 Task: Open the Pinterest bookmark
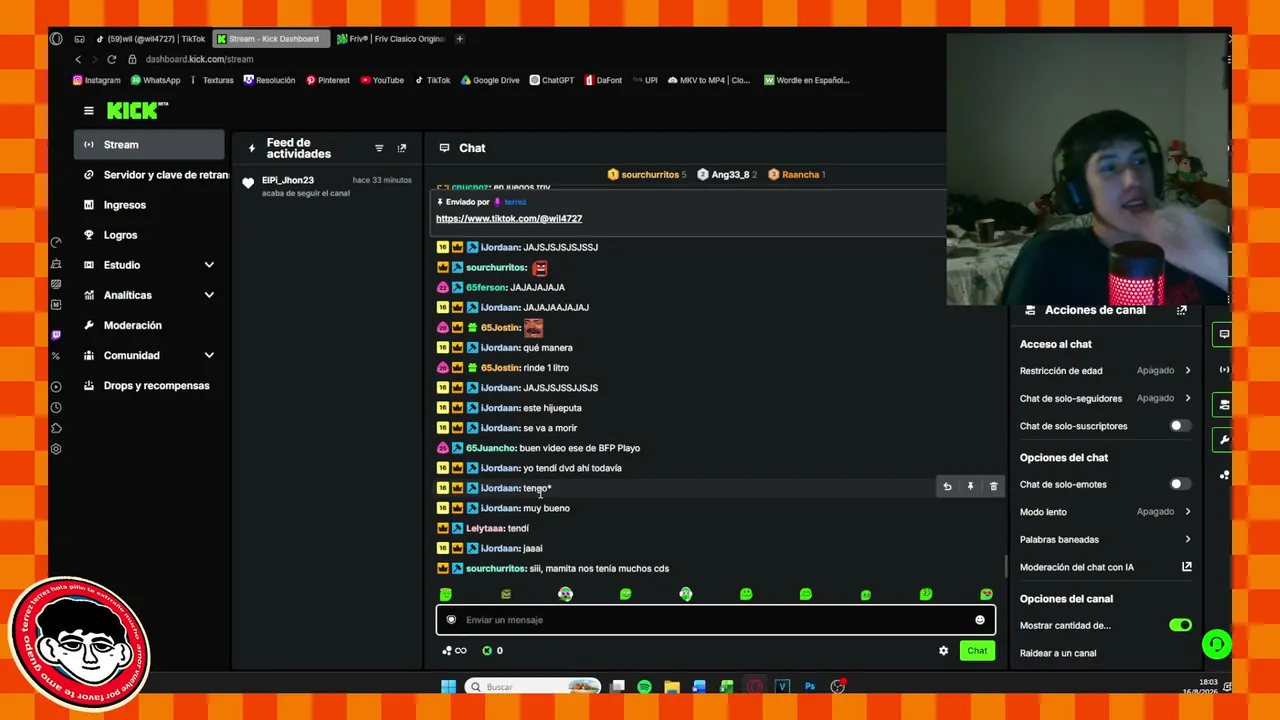coord(328,80)
